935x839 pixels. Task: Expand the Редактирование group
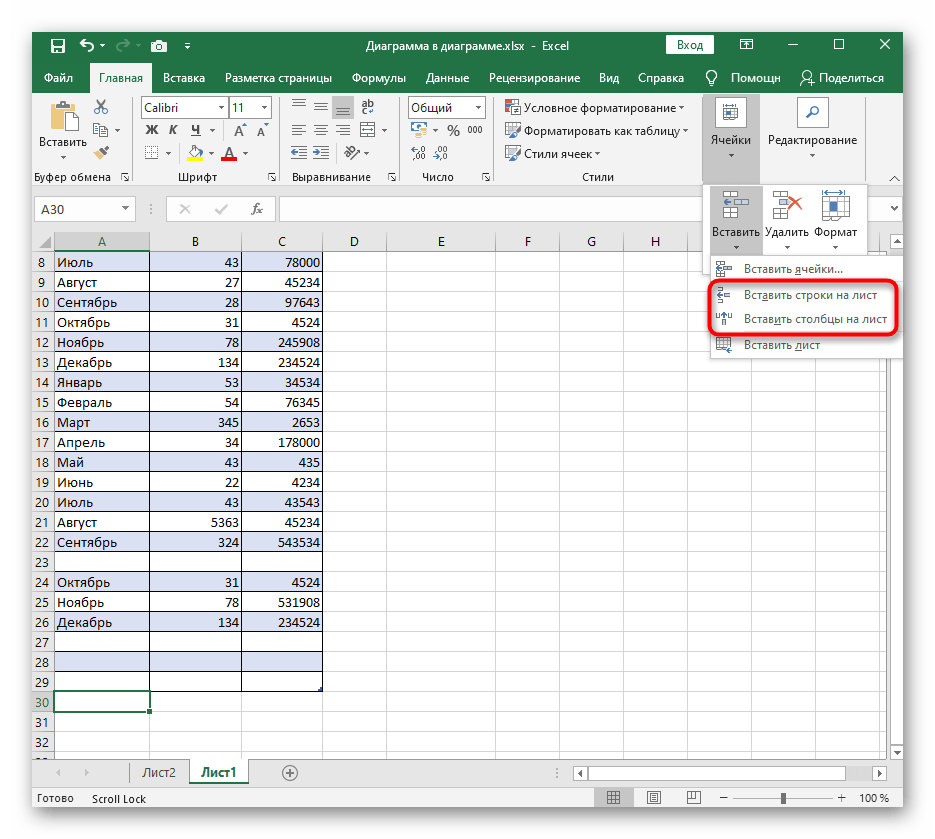click(812, 129)
